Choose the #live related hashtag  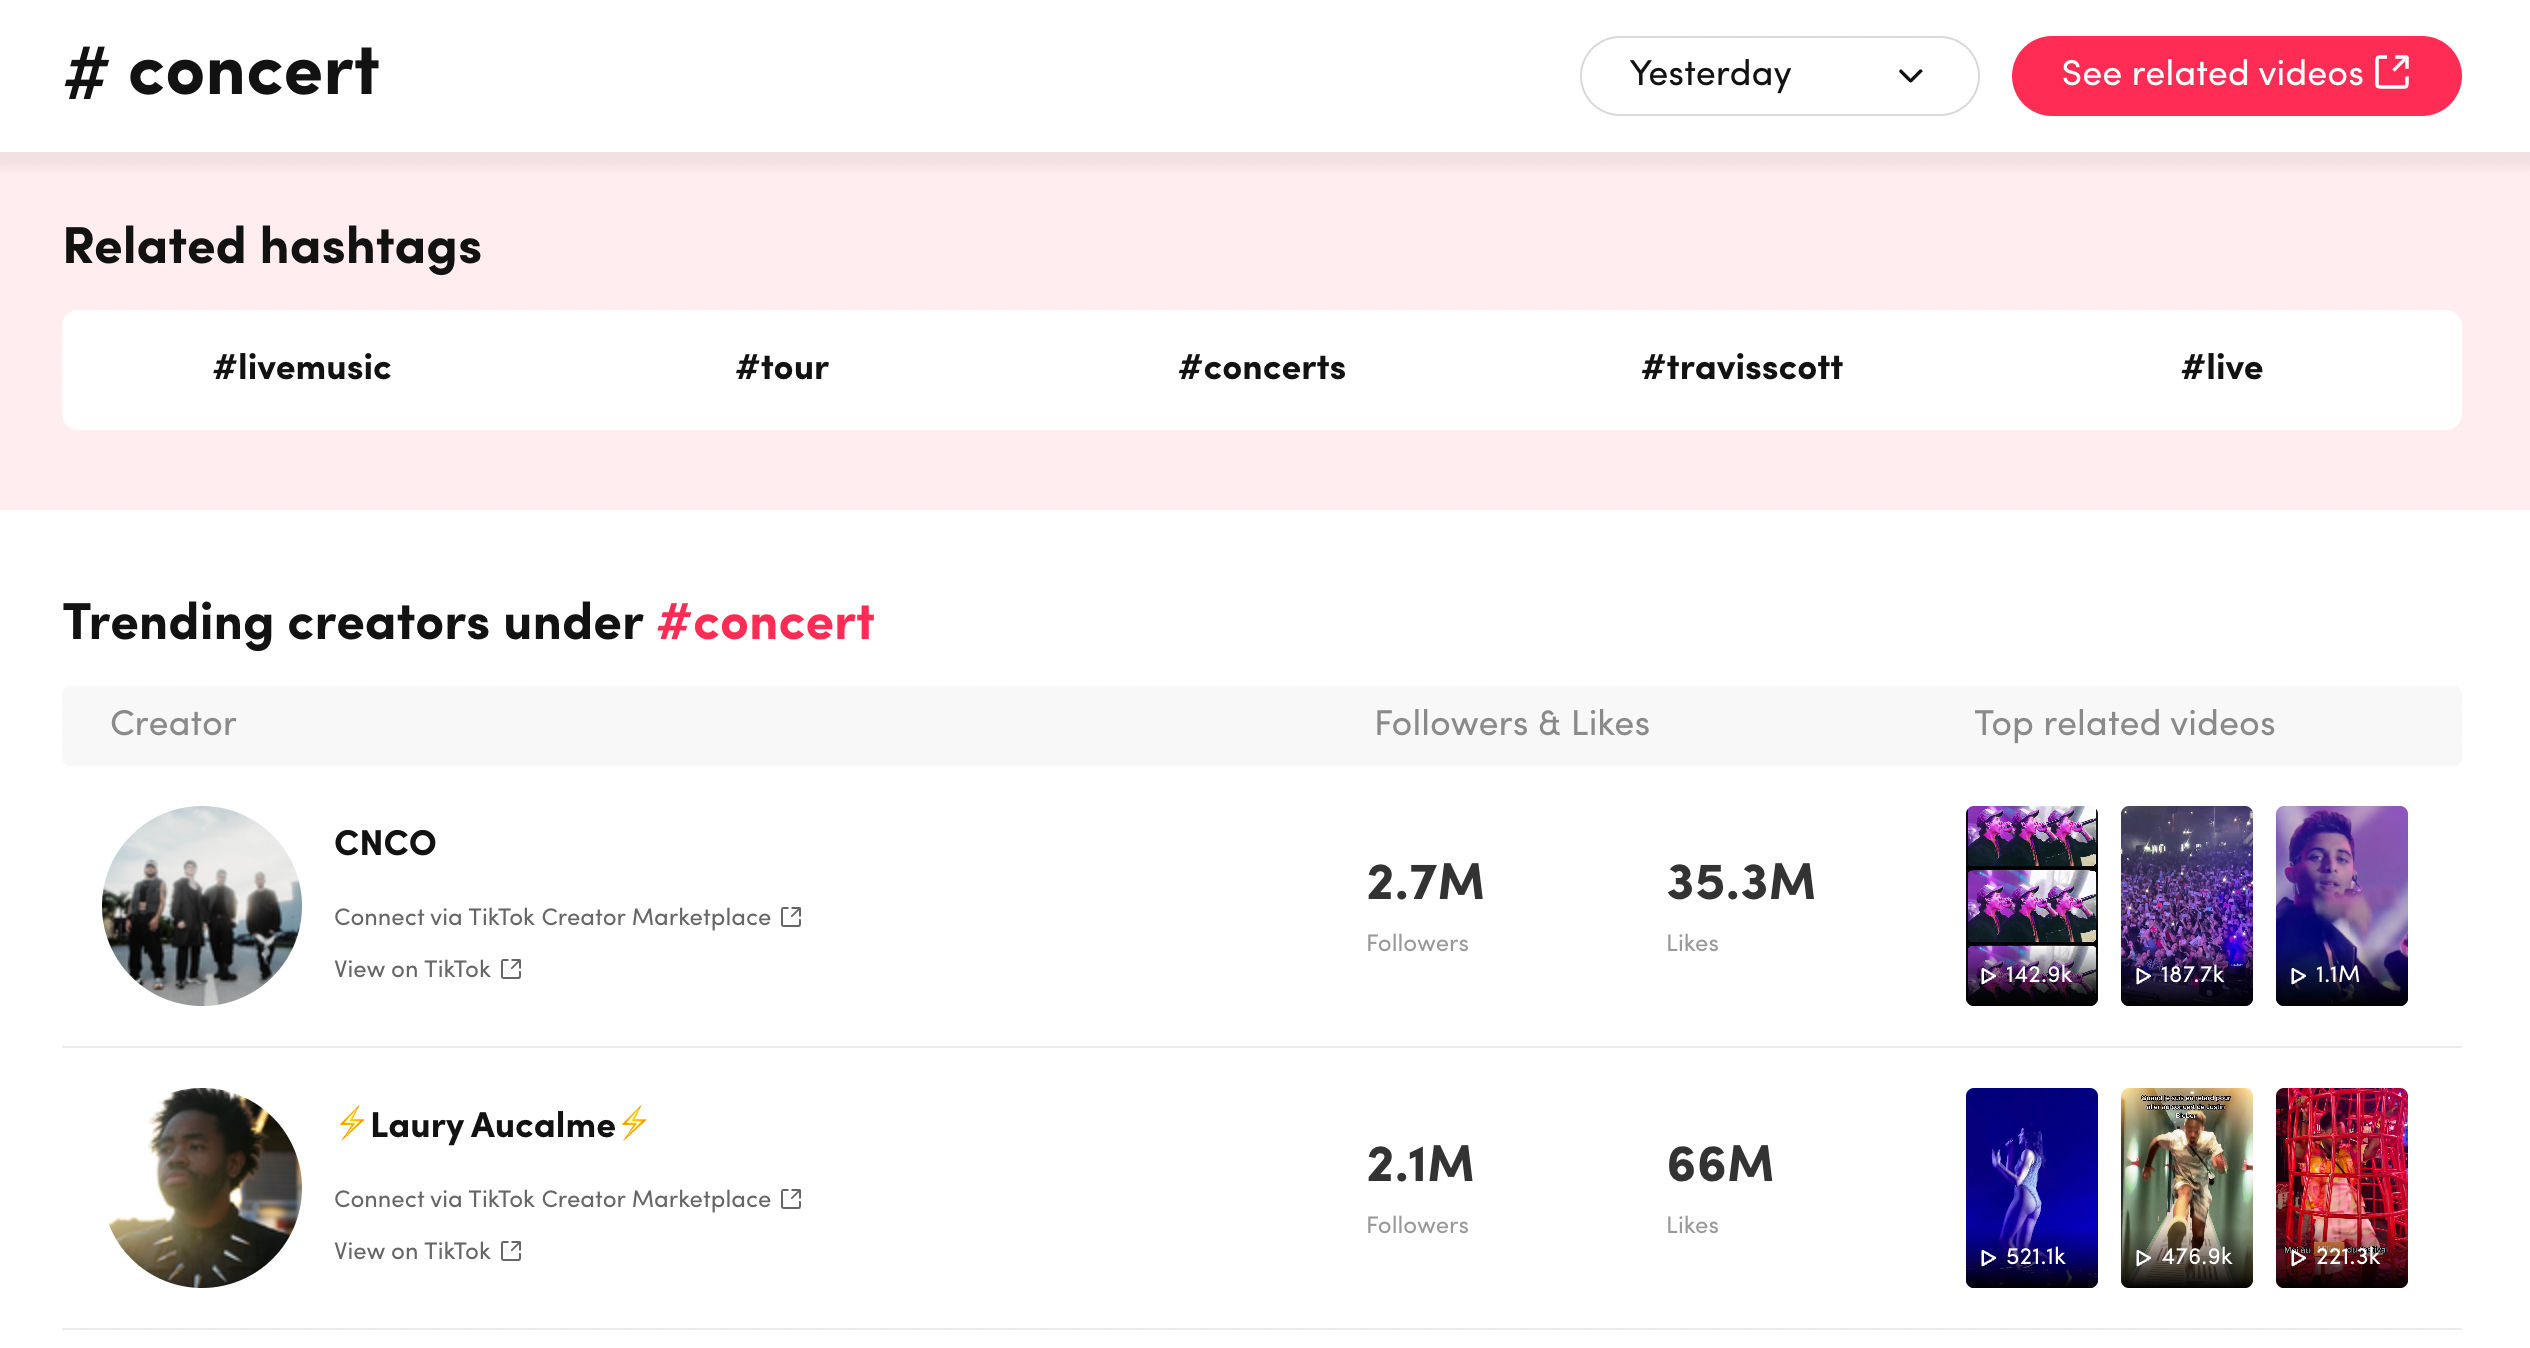(2221, 368)
